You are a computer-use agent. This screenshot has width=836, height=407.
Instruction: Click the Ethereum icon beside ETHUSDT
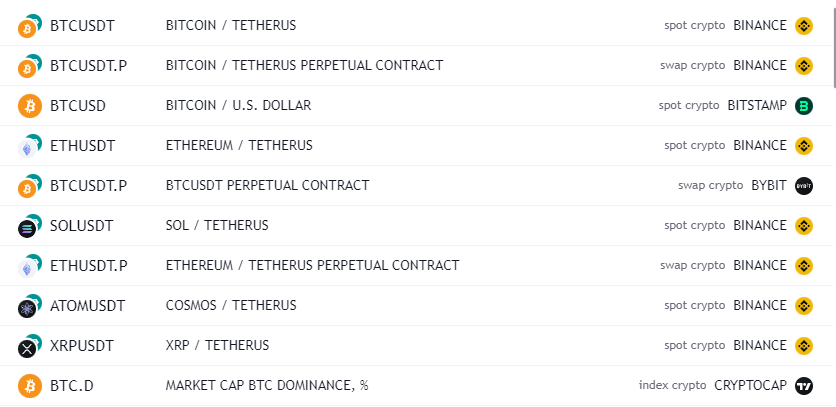click(x=28, y=147)
